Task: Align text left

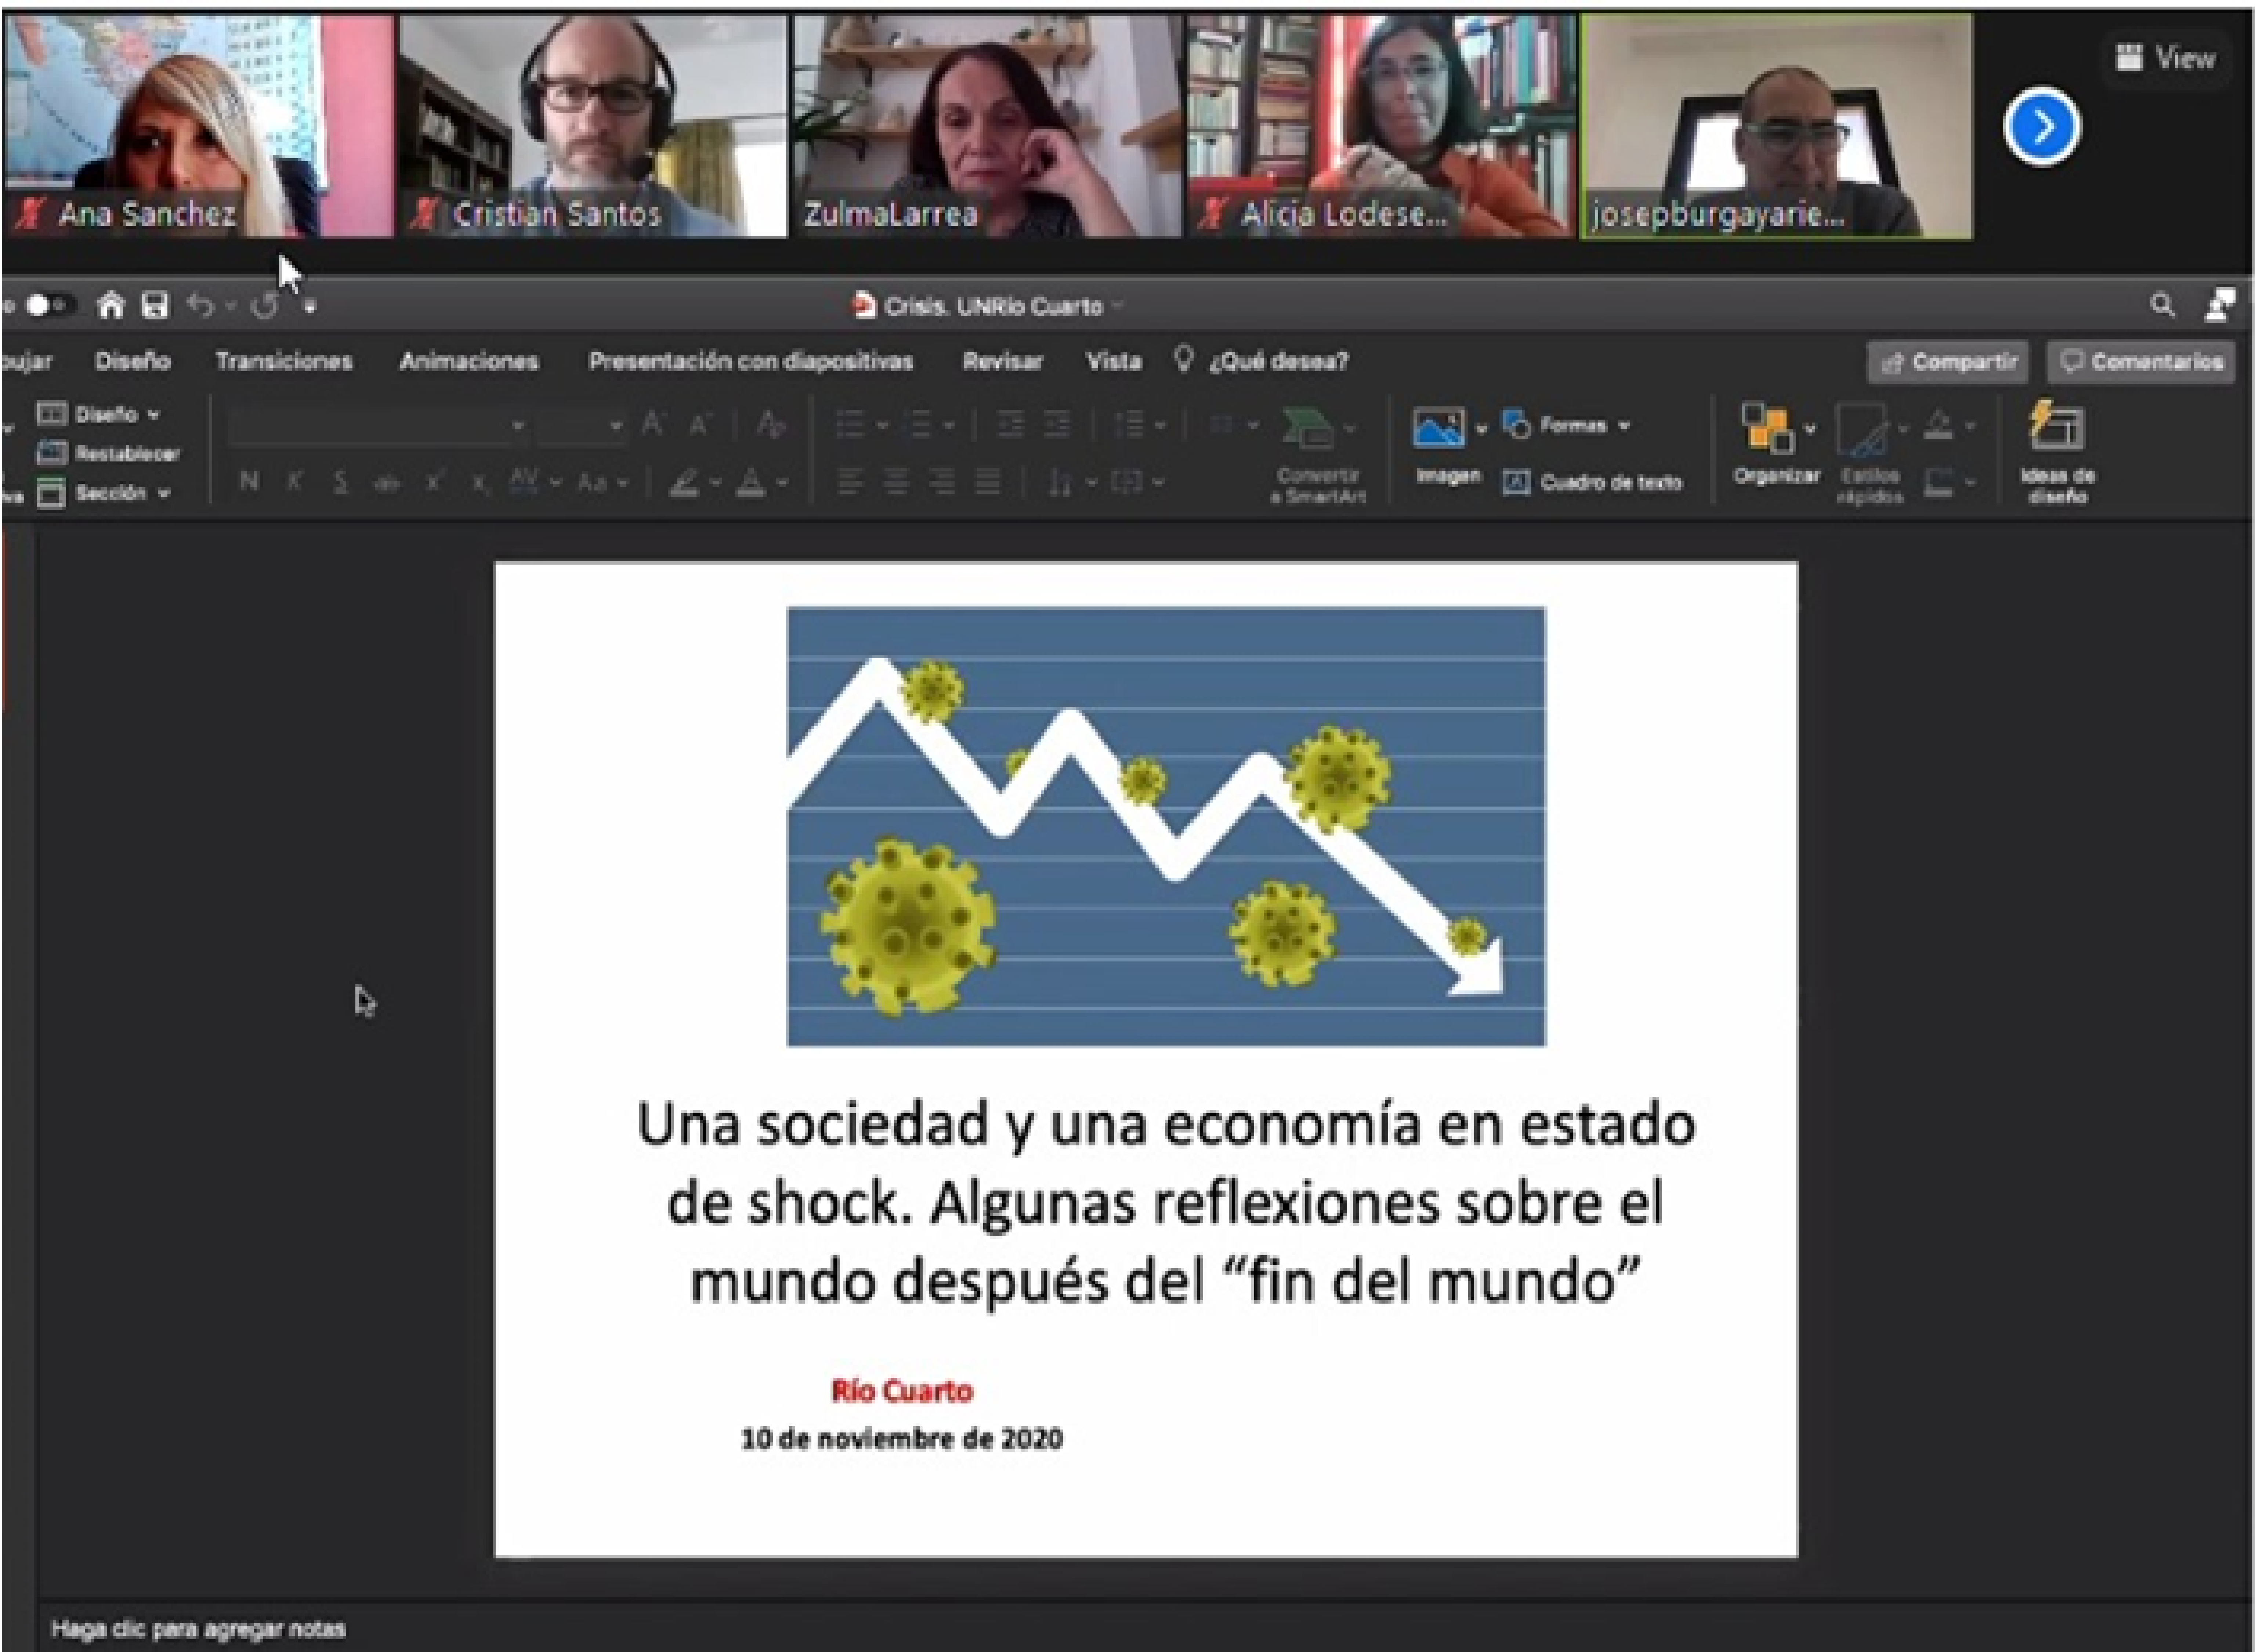Action: pyautogui.click(x=850, y=482)
